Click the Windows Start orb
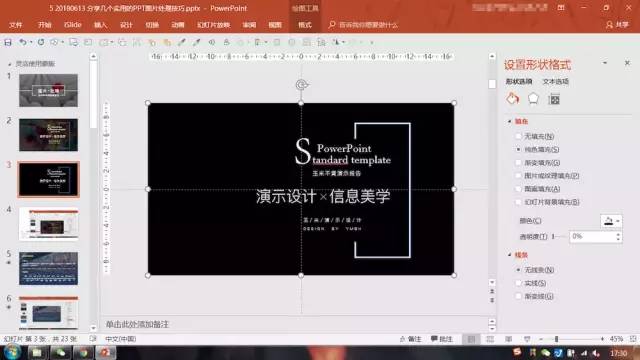The height and width of the screenshot is (360, 640). [x=12, y=352]
